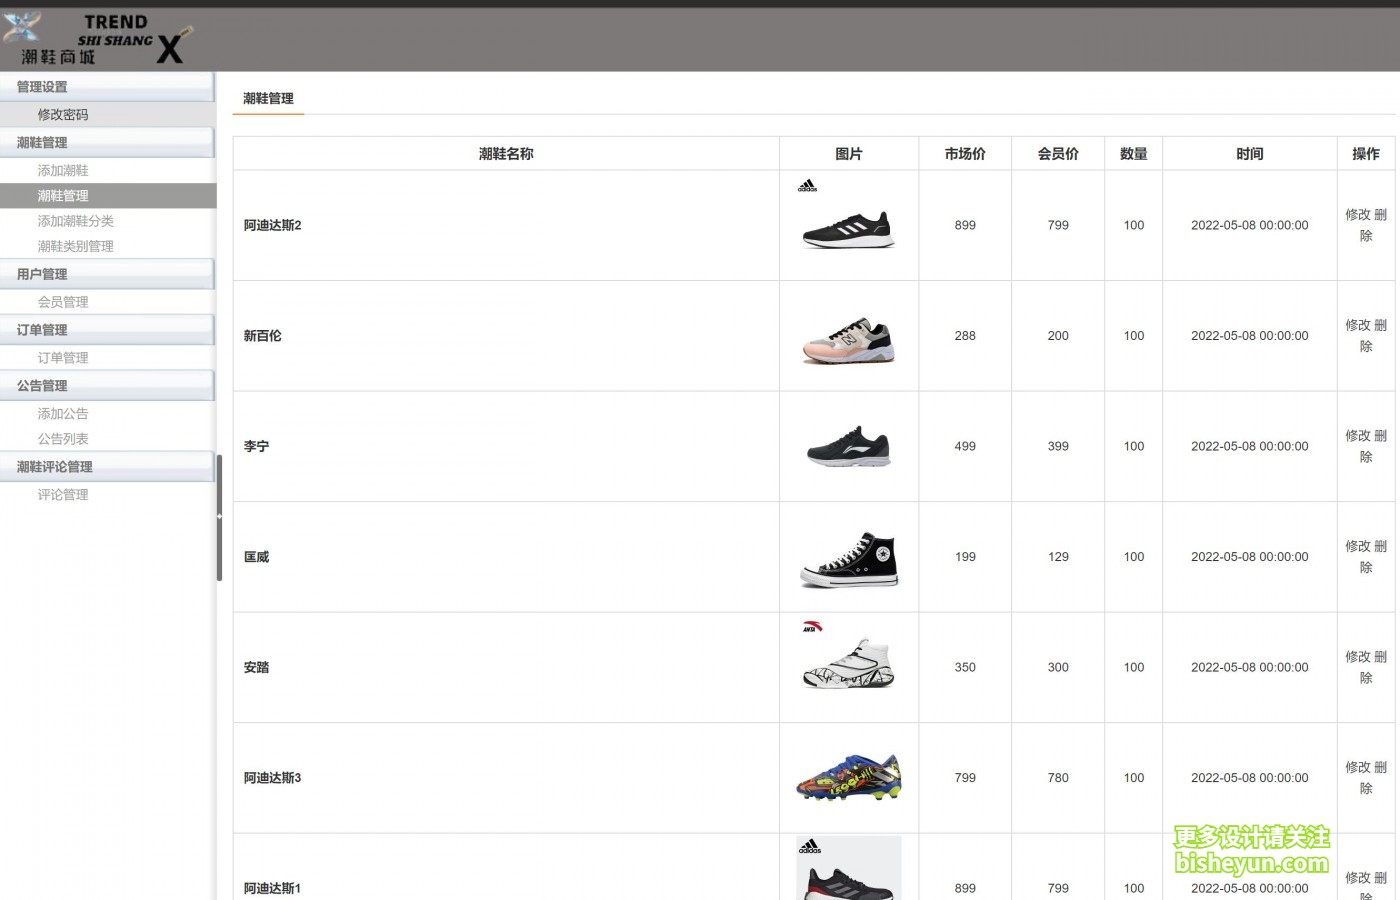Click the name cell 阿迪达斯1
Image resolution: width=1400 pixels, height=900 pixels.
(x=273, y=888)
